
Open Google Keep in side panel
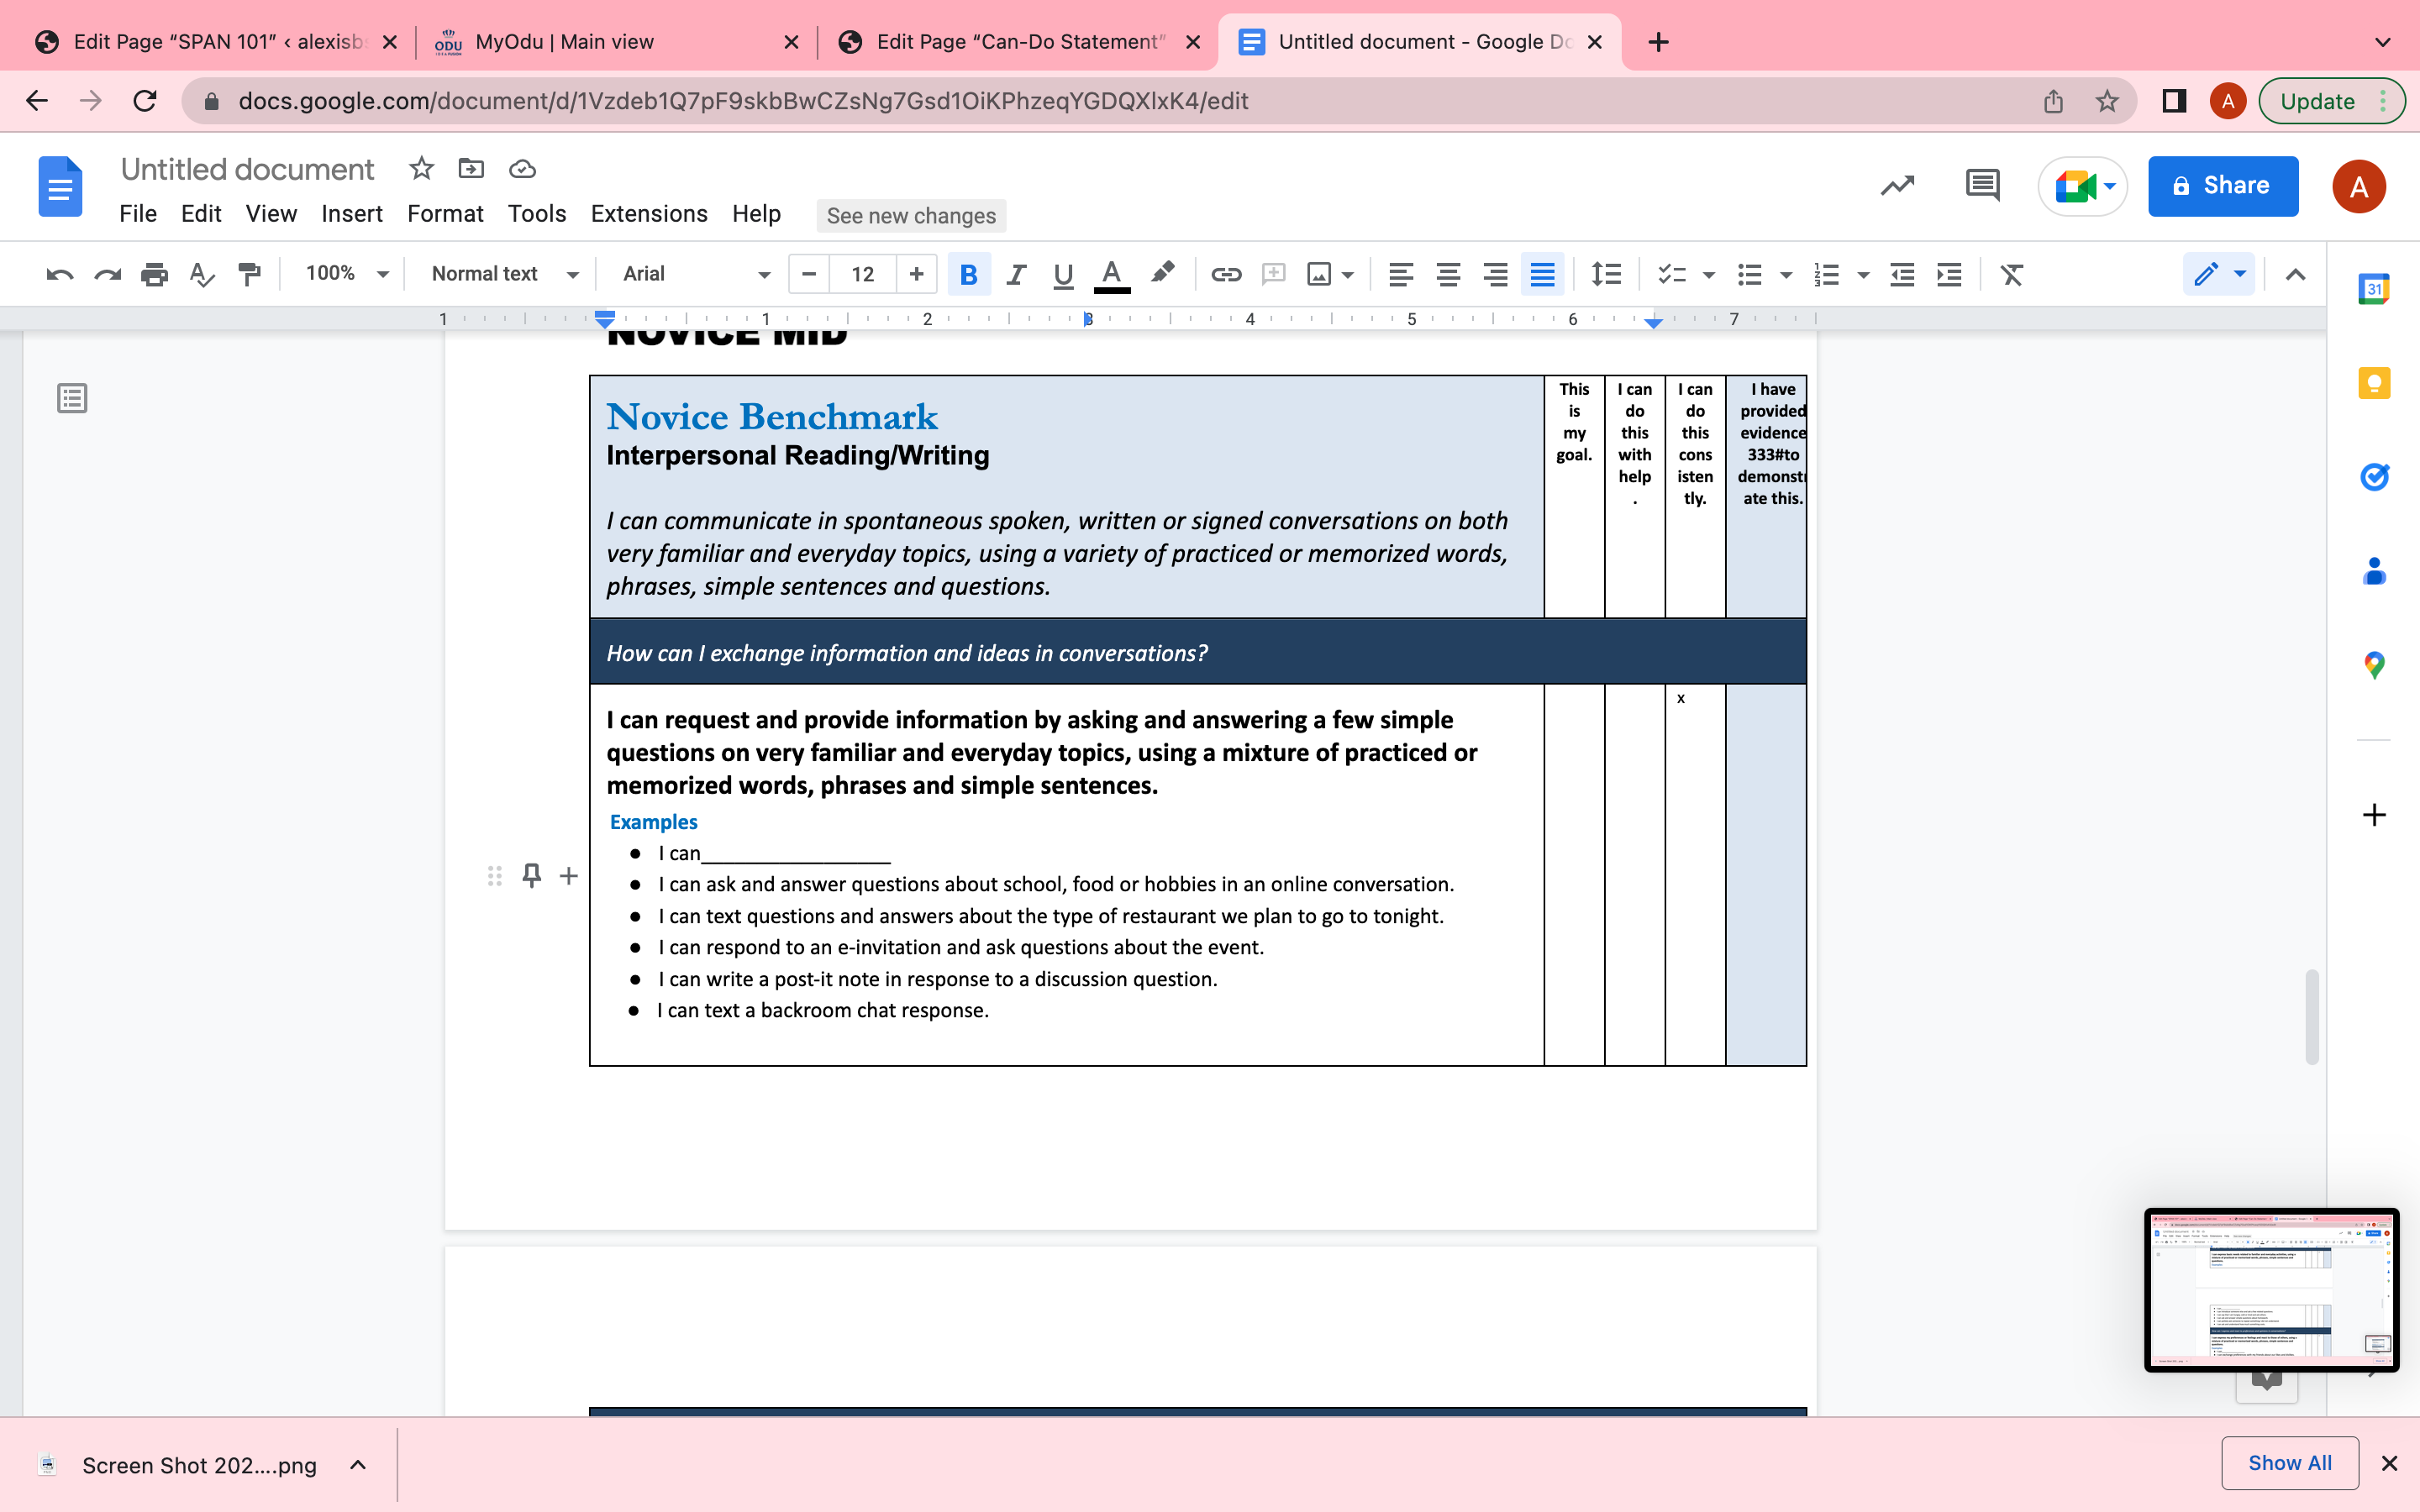pyautogui.click(x=2374, y=383)
